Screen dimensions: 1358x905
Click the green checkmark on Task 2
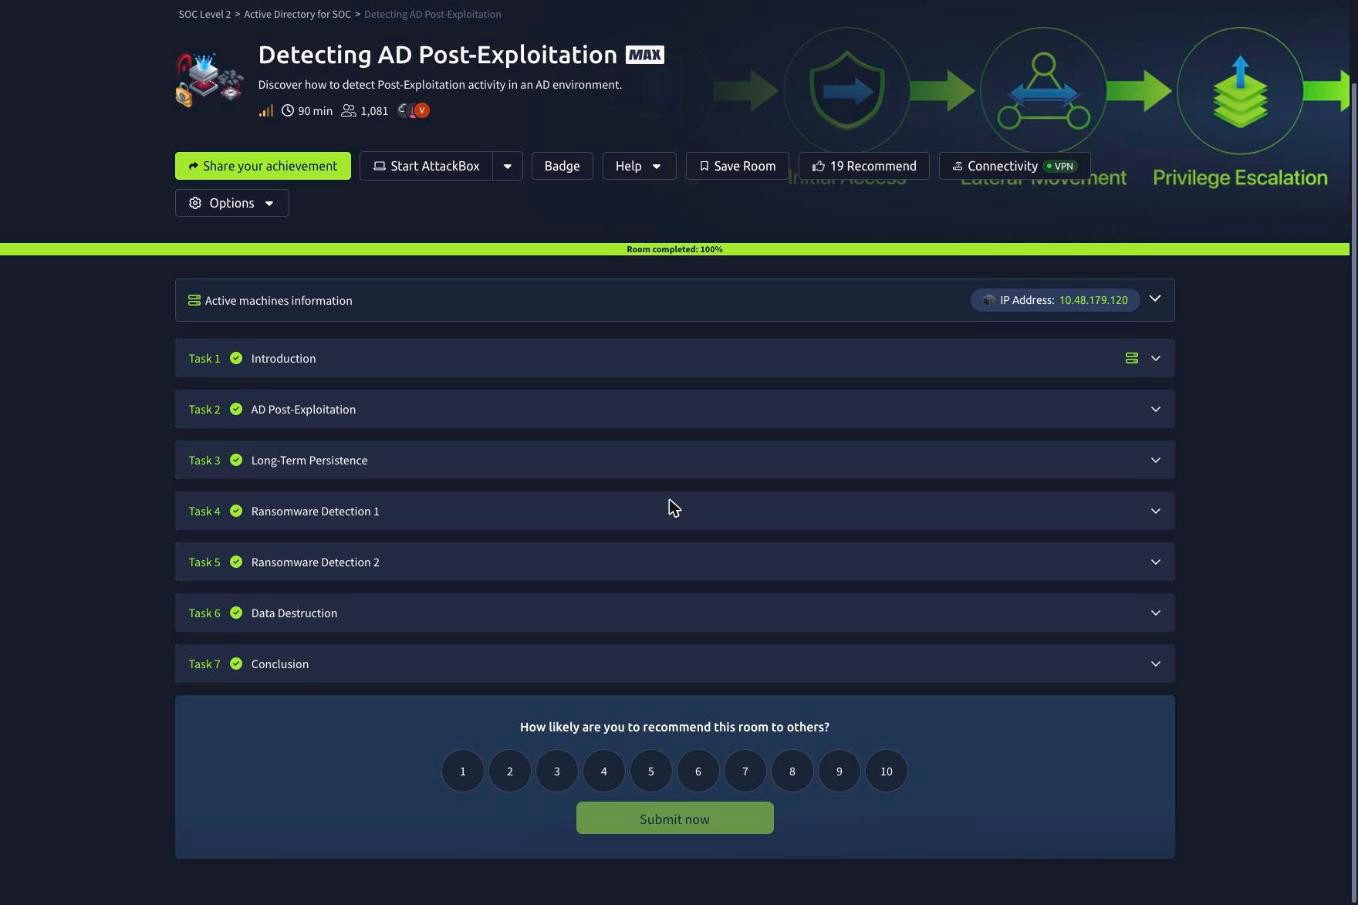click(x=236, y=409)
